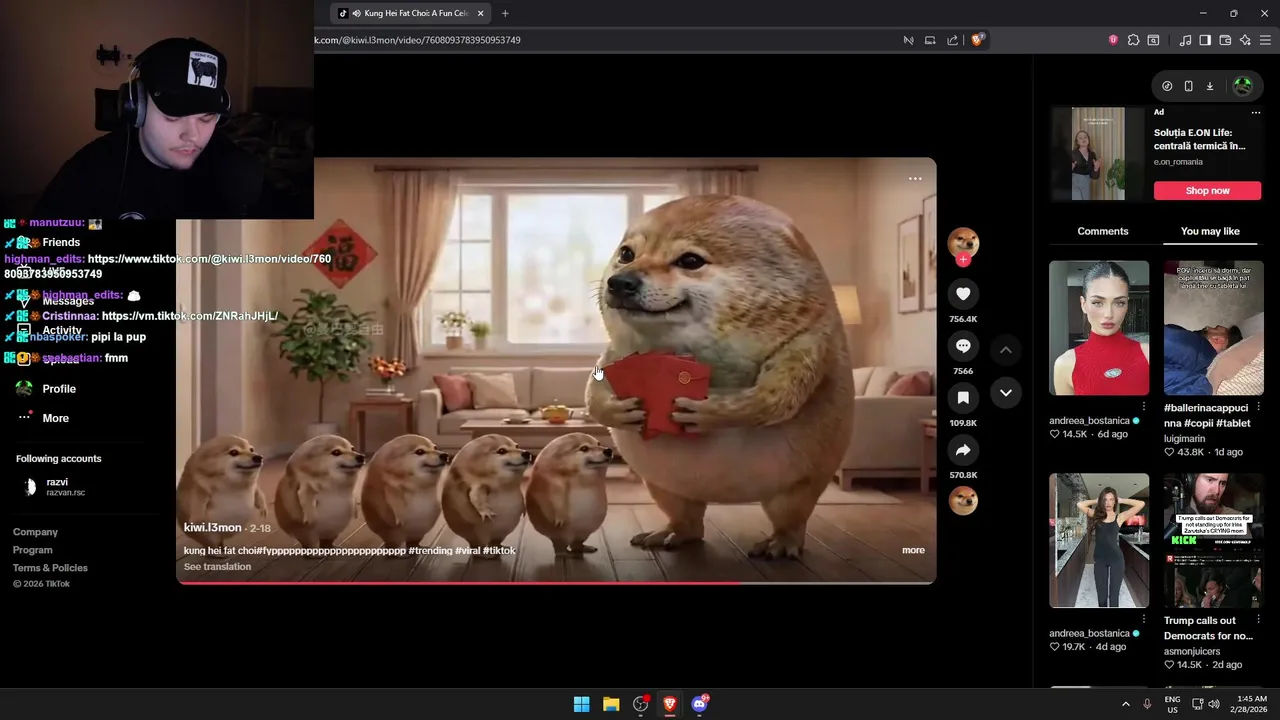Open the media control music note icon

point(1186,40)
